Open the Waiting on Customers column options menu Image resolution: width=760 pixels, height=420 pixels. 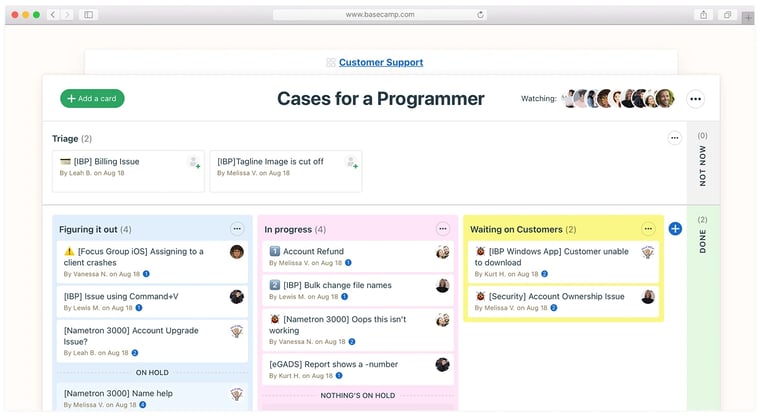pyautogui.click(x=648, y=229)
